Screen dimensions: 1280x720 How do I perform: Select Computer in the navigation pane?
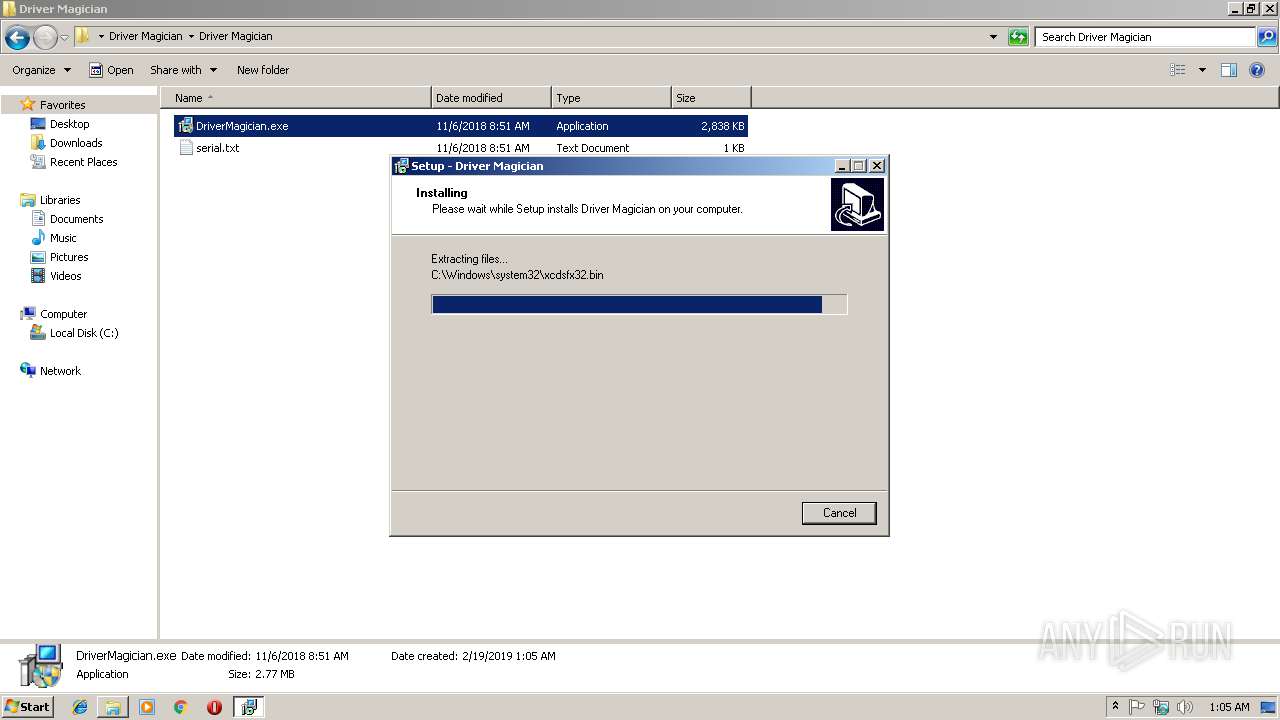tap(54, 314)
